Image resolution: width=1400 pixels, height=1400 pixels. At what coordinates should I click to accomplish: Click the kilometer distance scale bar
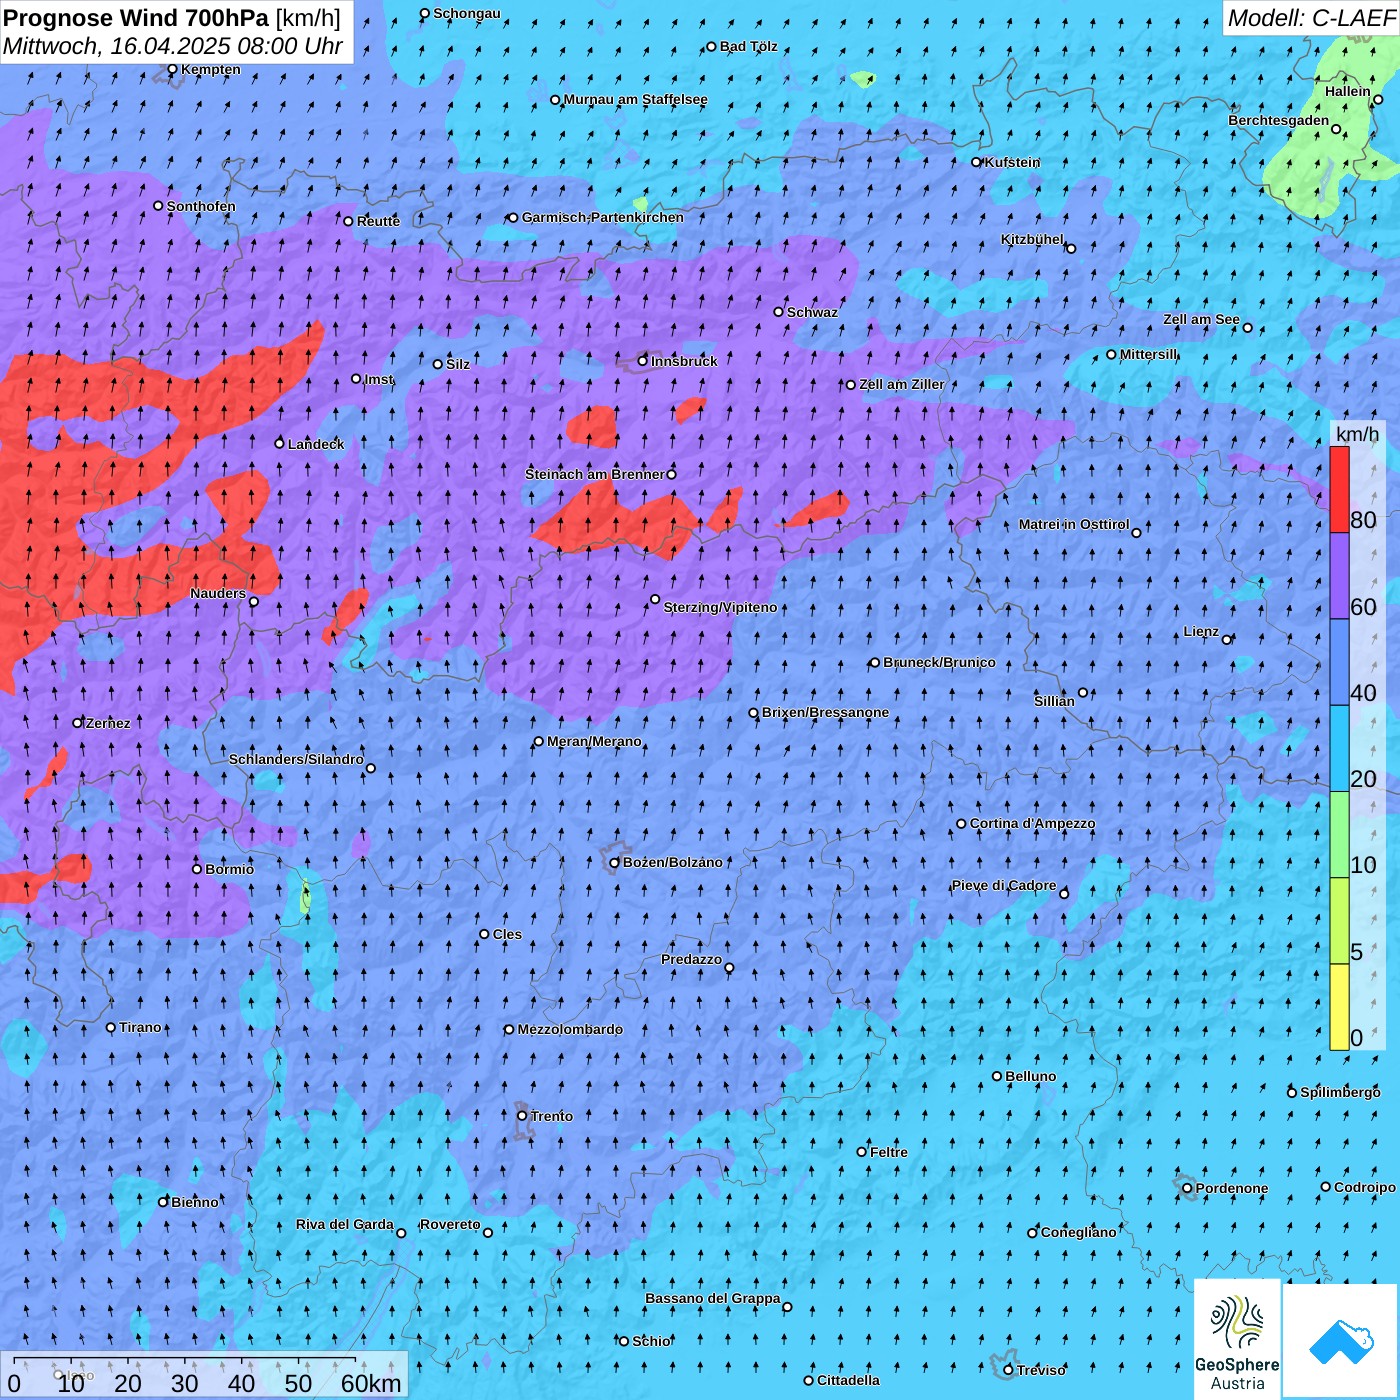[x=205, y=1376]
